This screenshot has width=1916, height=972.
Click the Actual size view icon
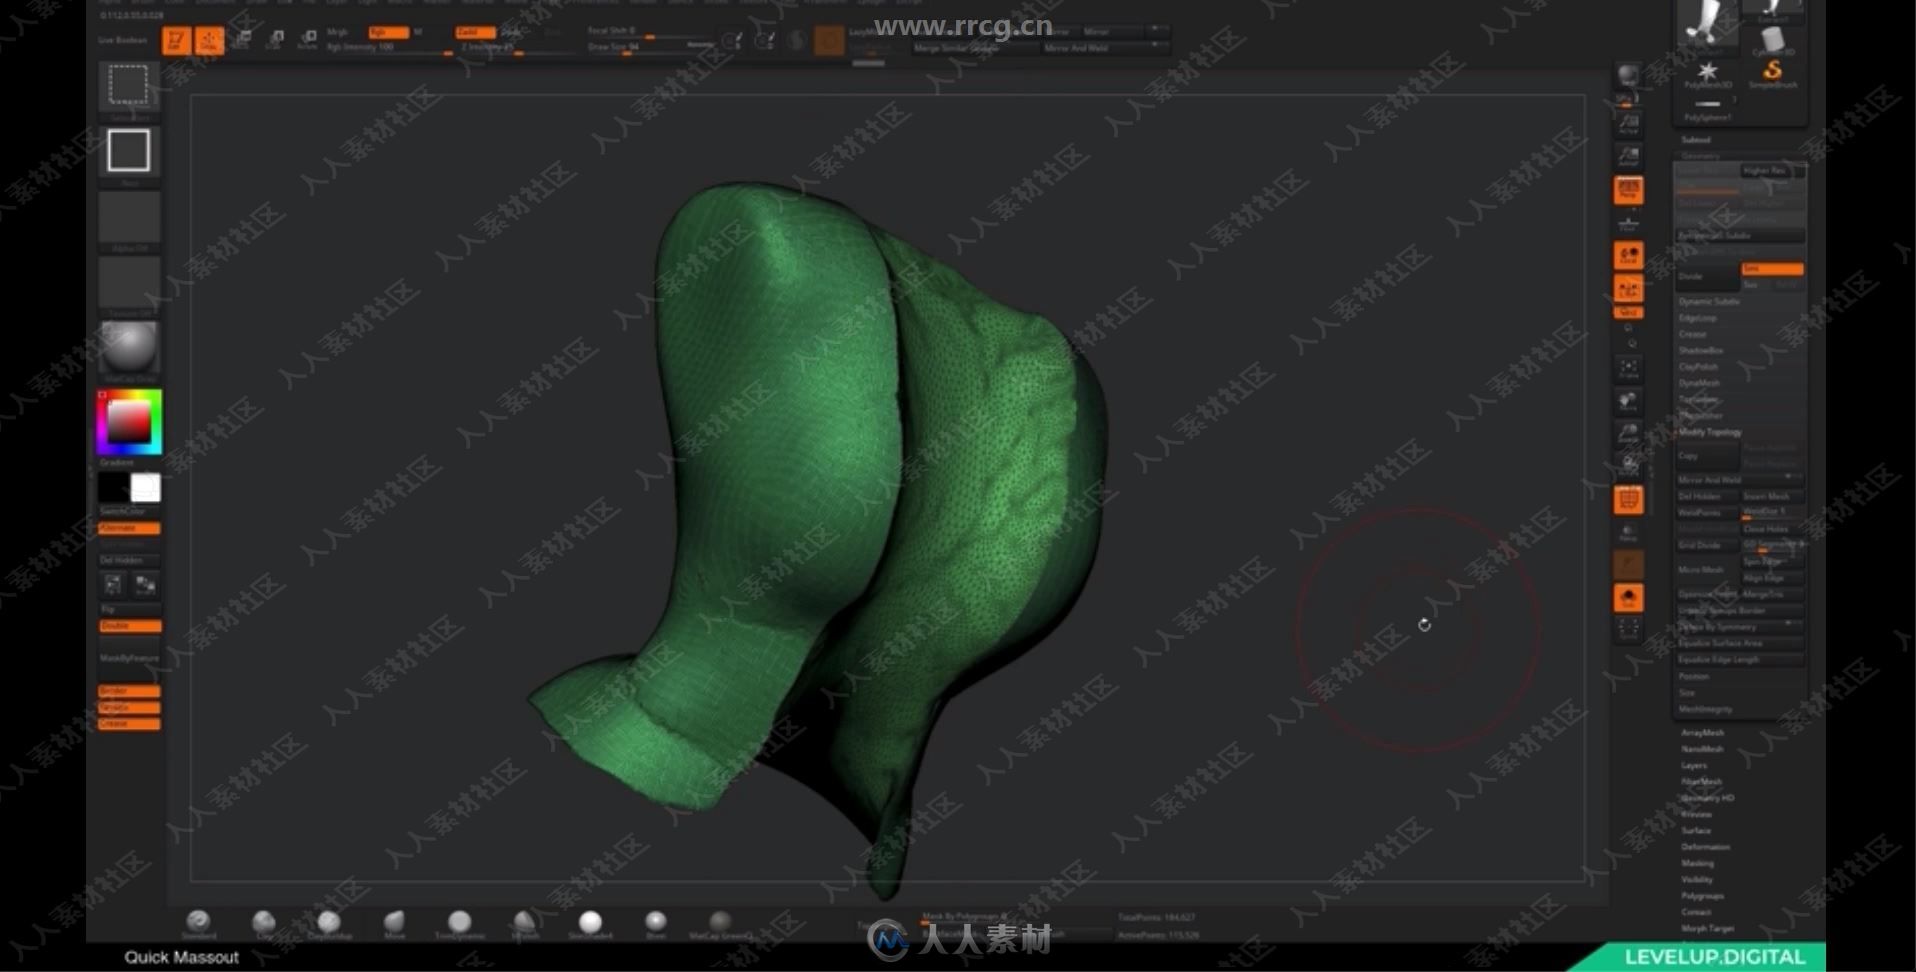pos(1628,124)
